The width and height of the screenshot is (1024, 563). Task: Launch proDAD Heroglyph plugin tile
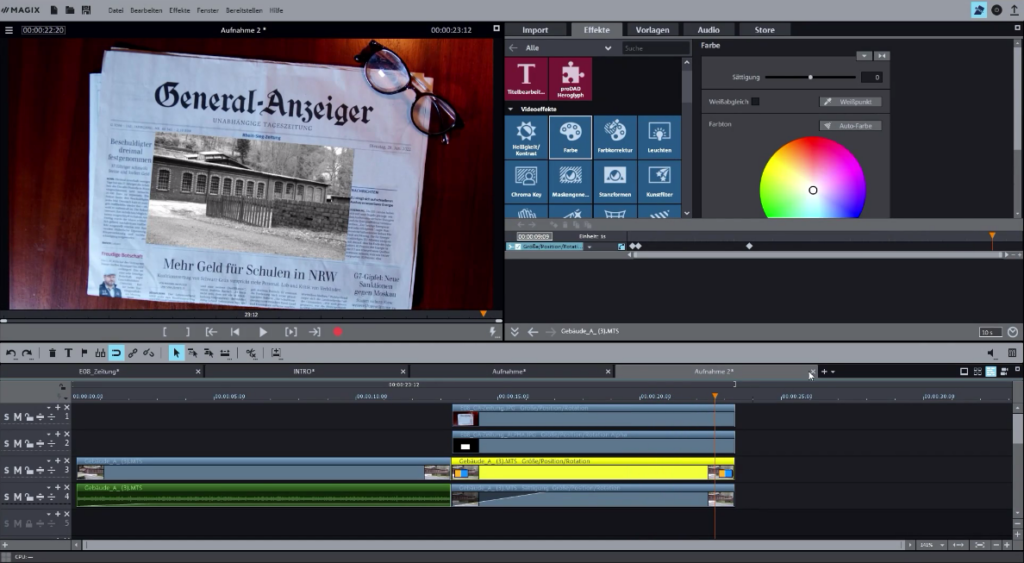571,79
